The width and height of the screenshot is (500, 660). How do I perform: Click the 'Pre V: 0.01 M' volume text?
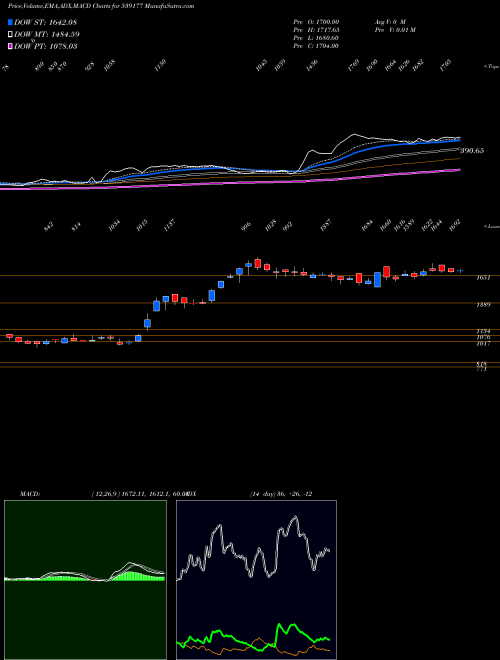coord(395,30)
